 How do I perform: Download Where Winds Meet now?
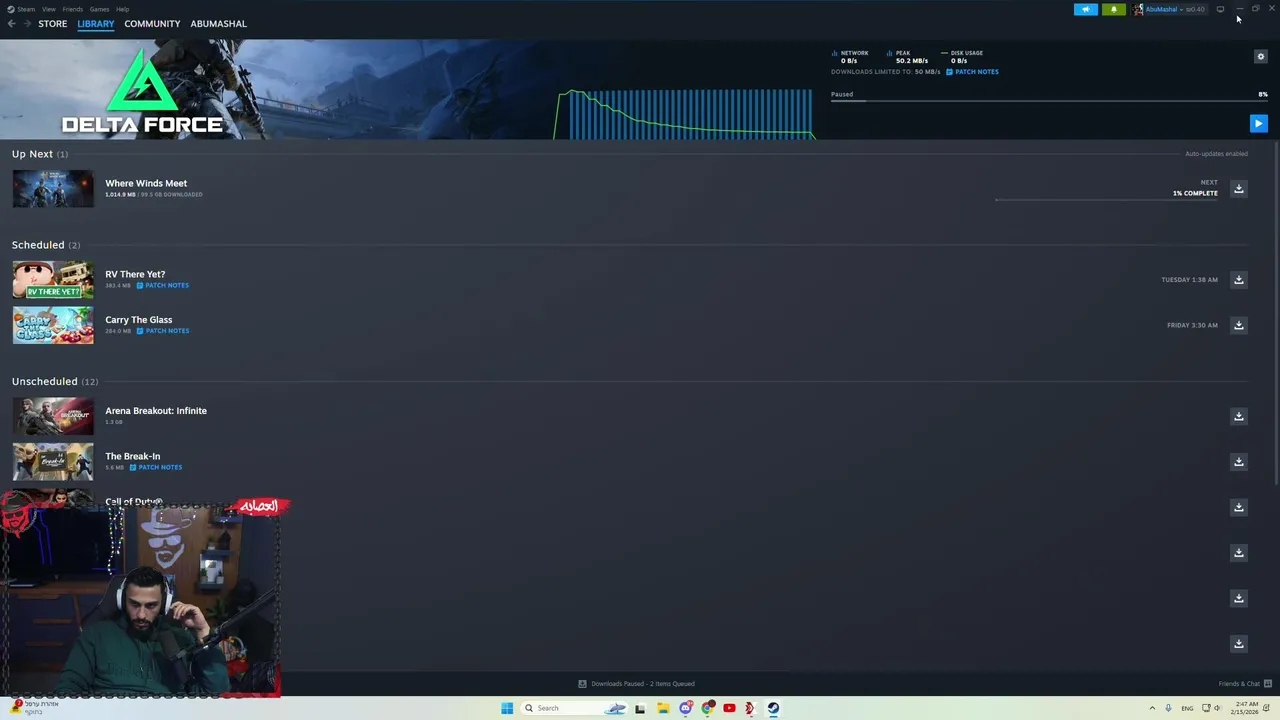(1238, 189)
